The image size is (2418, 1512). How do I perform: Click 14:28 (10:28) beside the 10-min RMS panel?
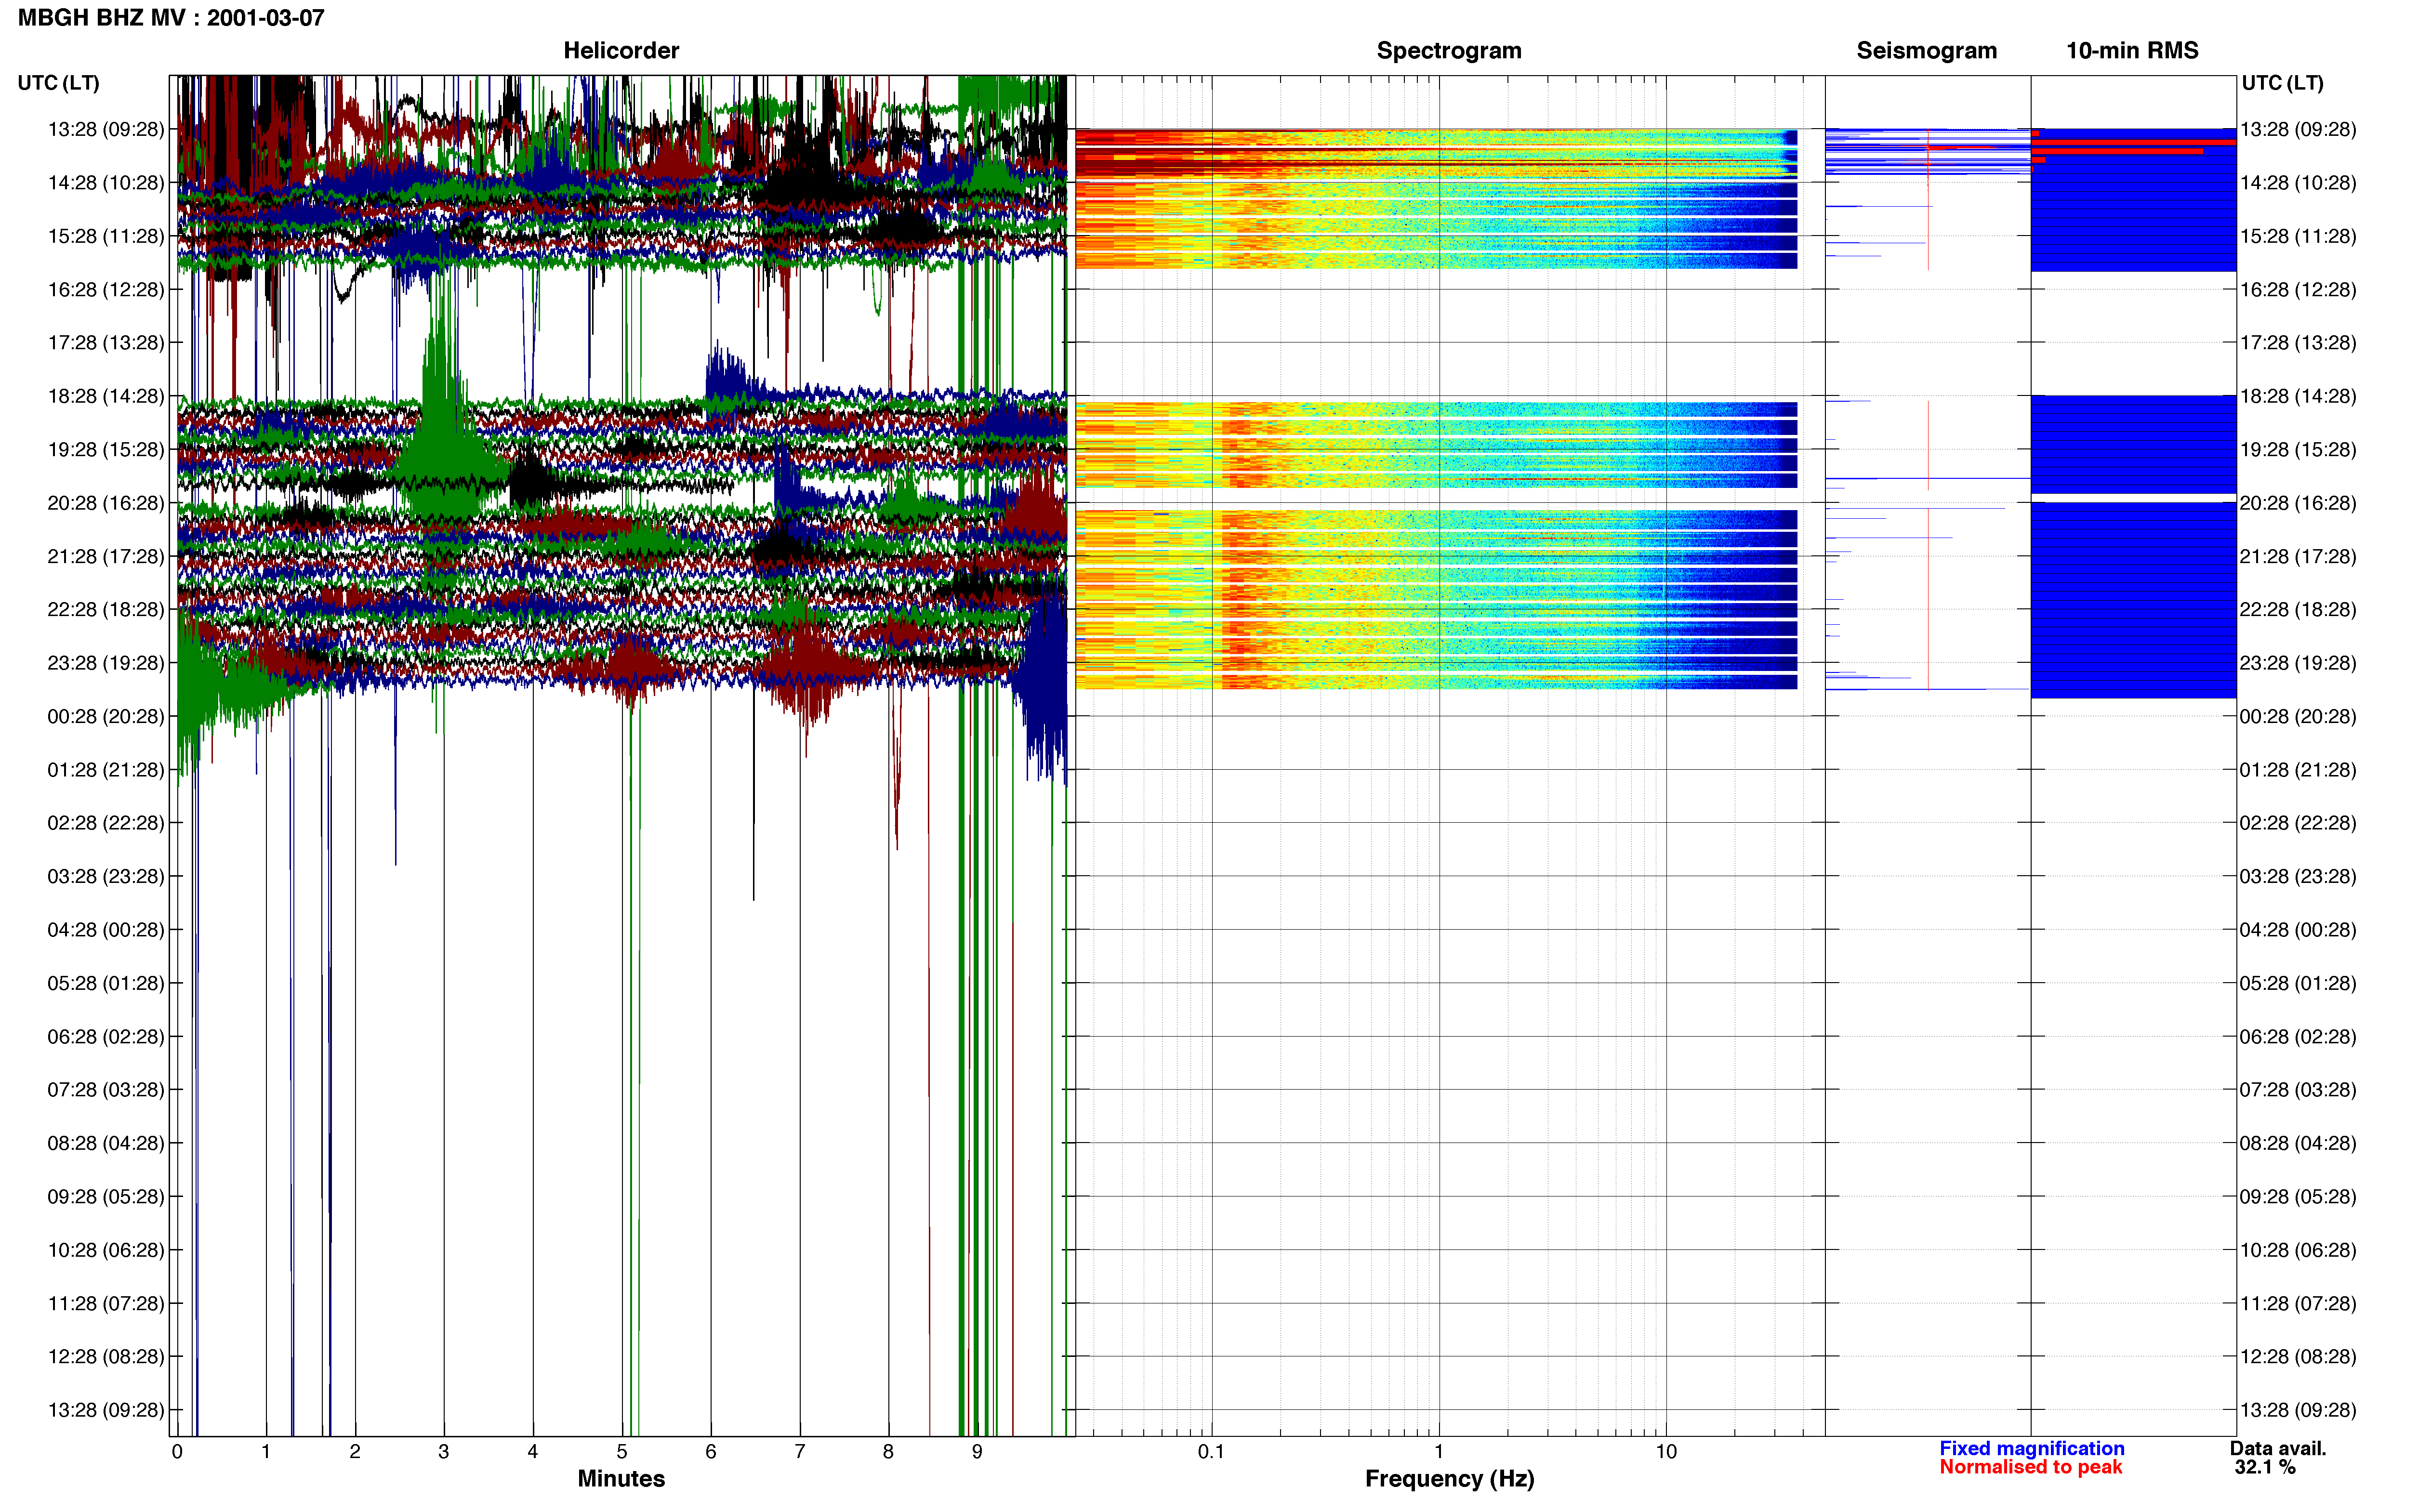click(2298, 183)
